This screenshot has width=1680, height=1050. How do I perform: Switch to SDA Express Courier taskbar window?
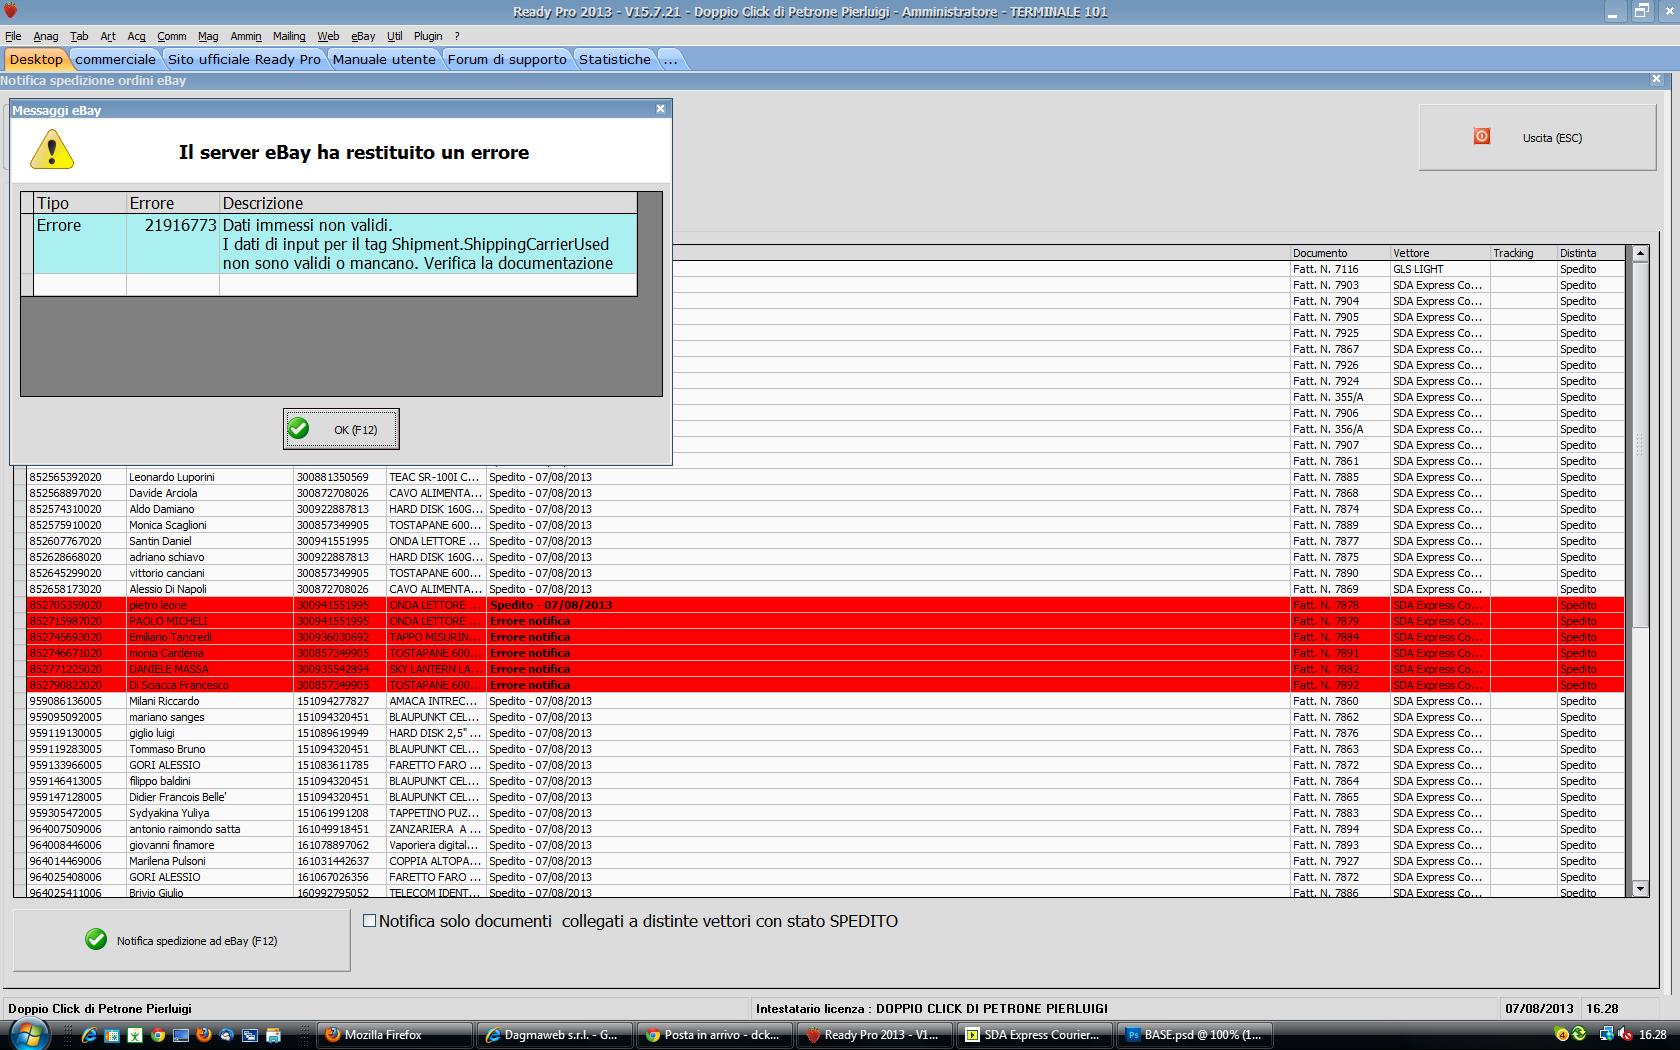(x=1034, y=1035)
